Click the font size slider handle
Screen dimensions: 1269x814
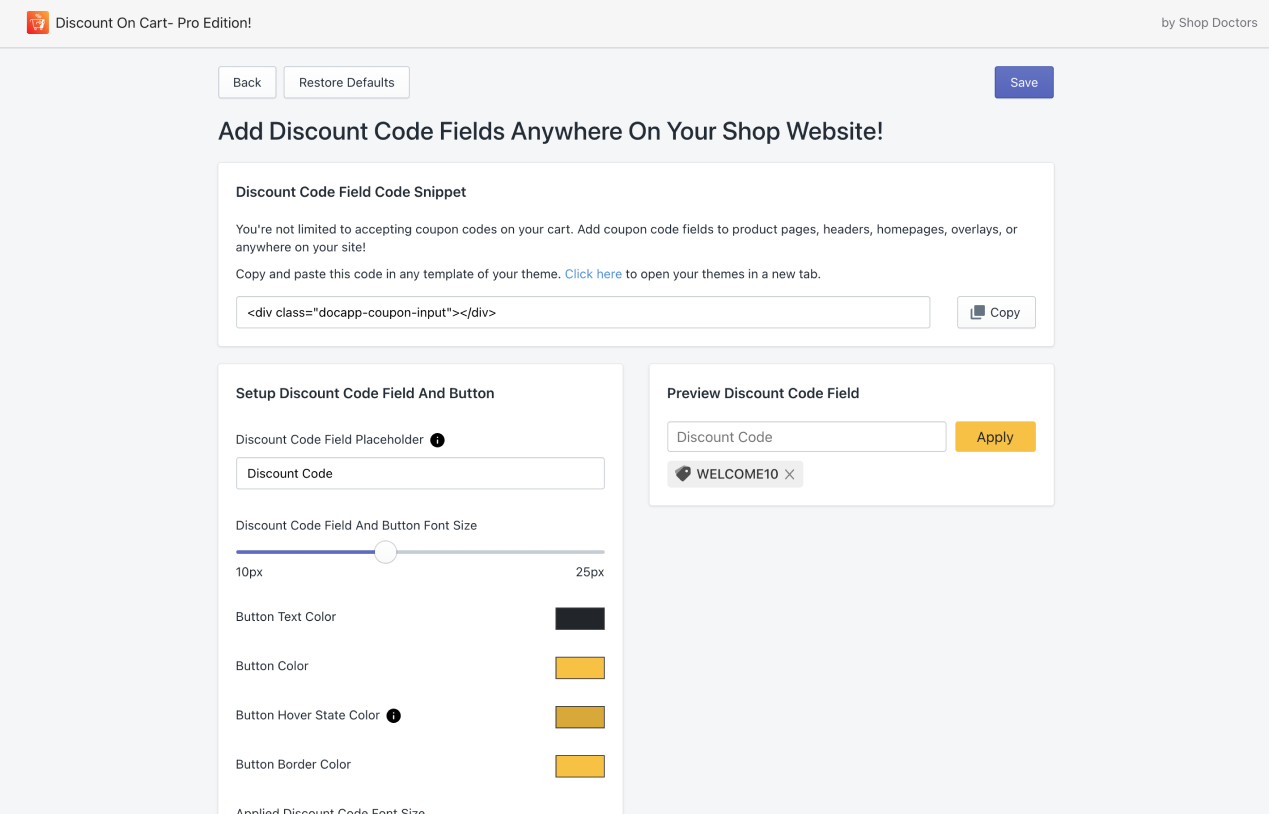(385, 552)
